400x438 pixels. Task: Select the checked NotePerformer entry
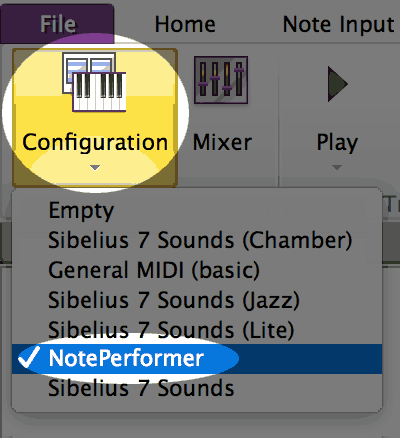197,359
